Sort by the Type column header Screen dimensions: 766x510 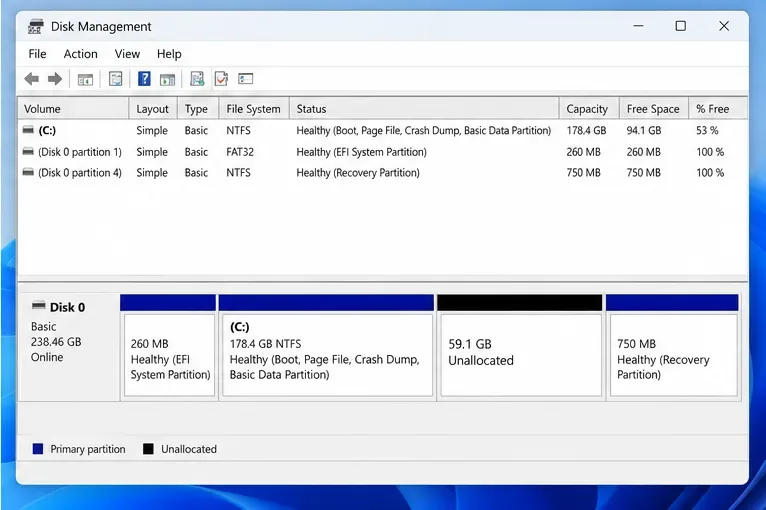coord(198,108)
